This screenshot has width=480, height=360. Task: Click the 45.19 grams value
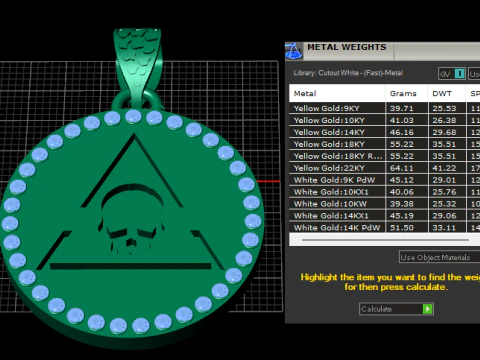402,216
